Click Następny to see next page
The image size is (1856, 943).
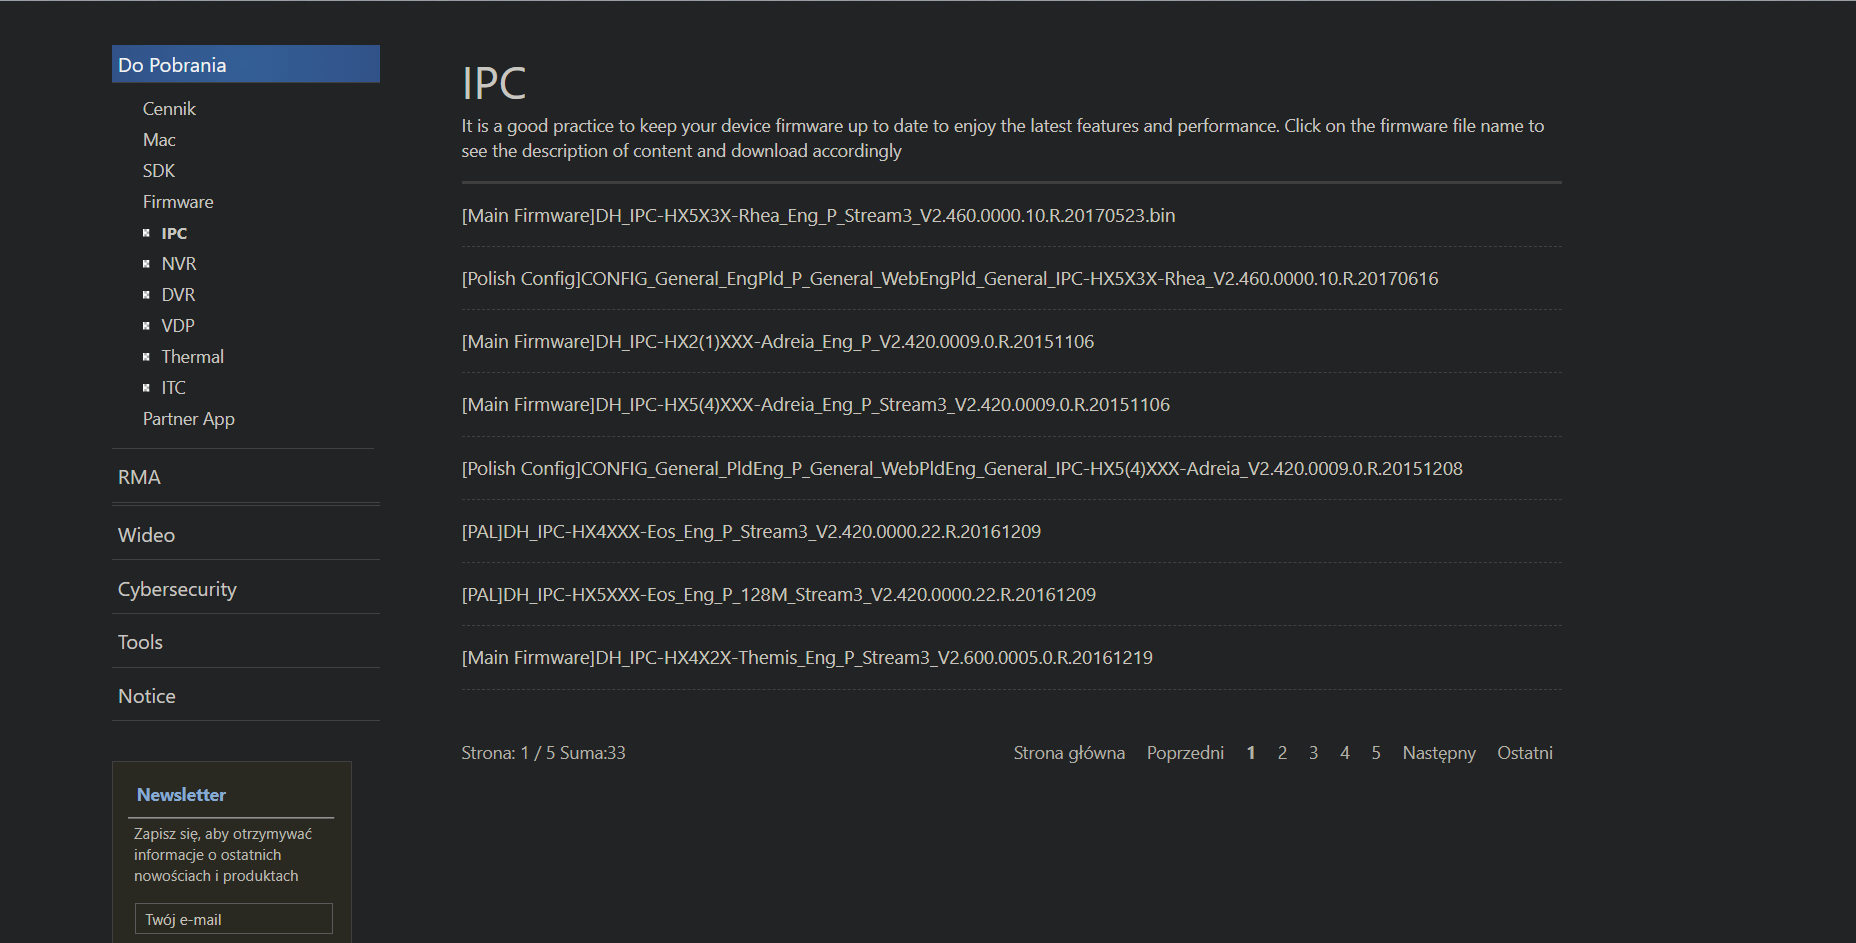(x=1439, y=753)
